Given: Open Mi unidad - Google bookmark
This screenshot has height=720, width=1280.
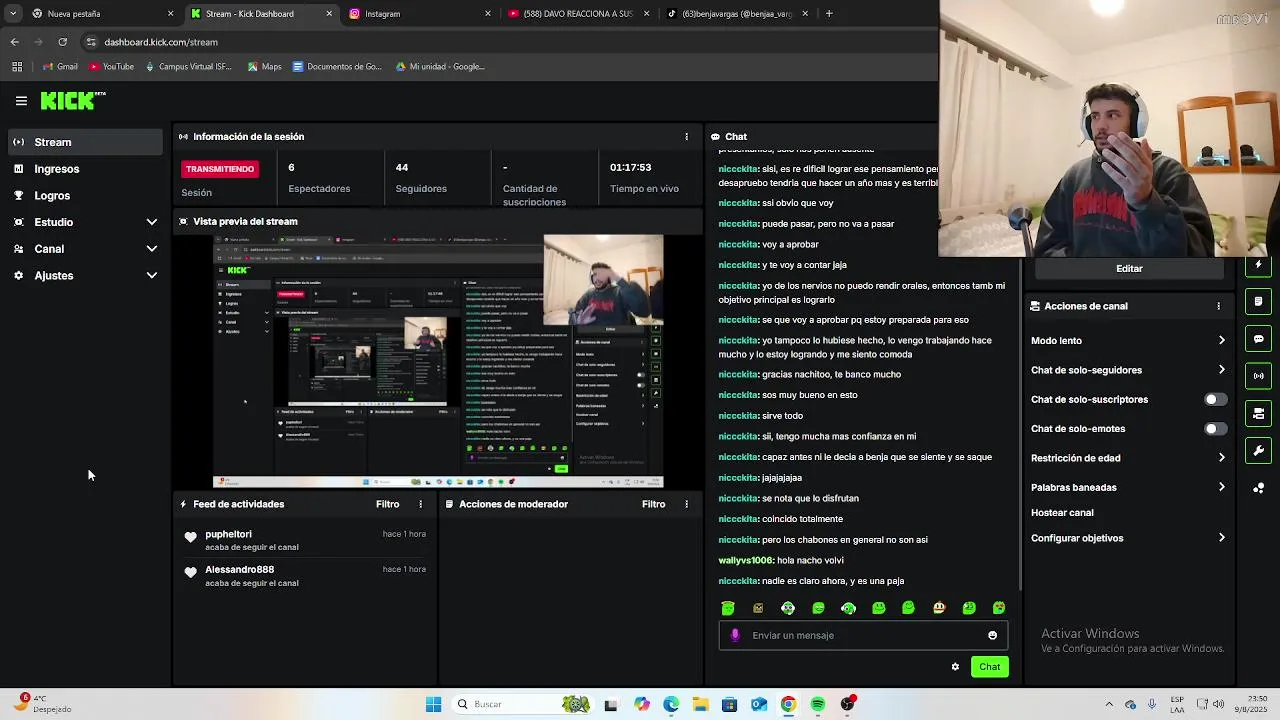Looking at the screenshot, I should click(440, 67).
